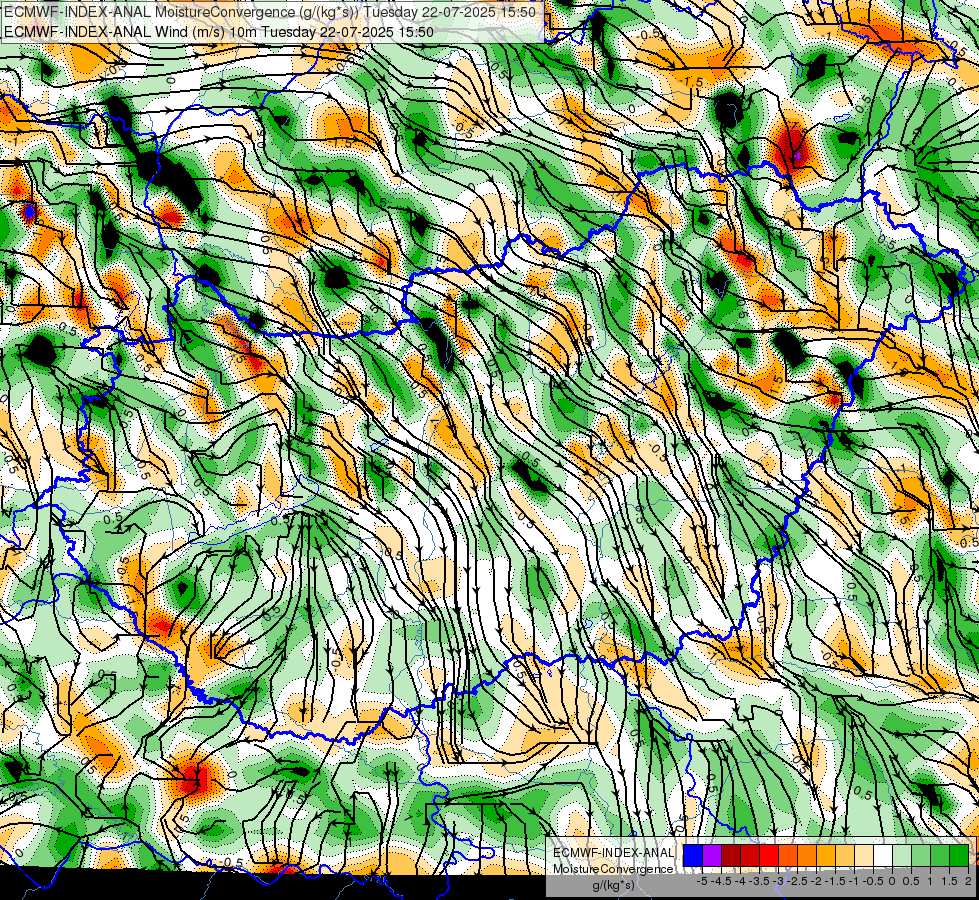Select the bright red swatch between -3.5 and -3
The image size is (979, 900).
click(769, 856)
